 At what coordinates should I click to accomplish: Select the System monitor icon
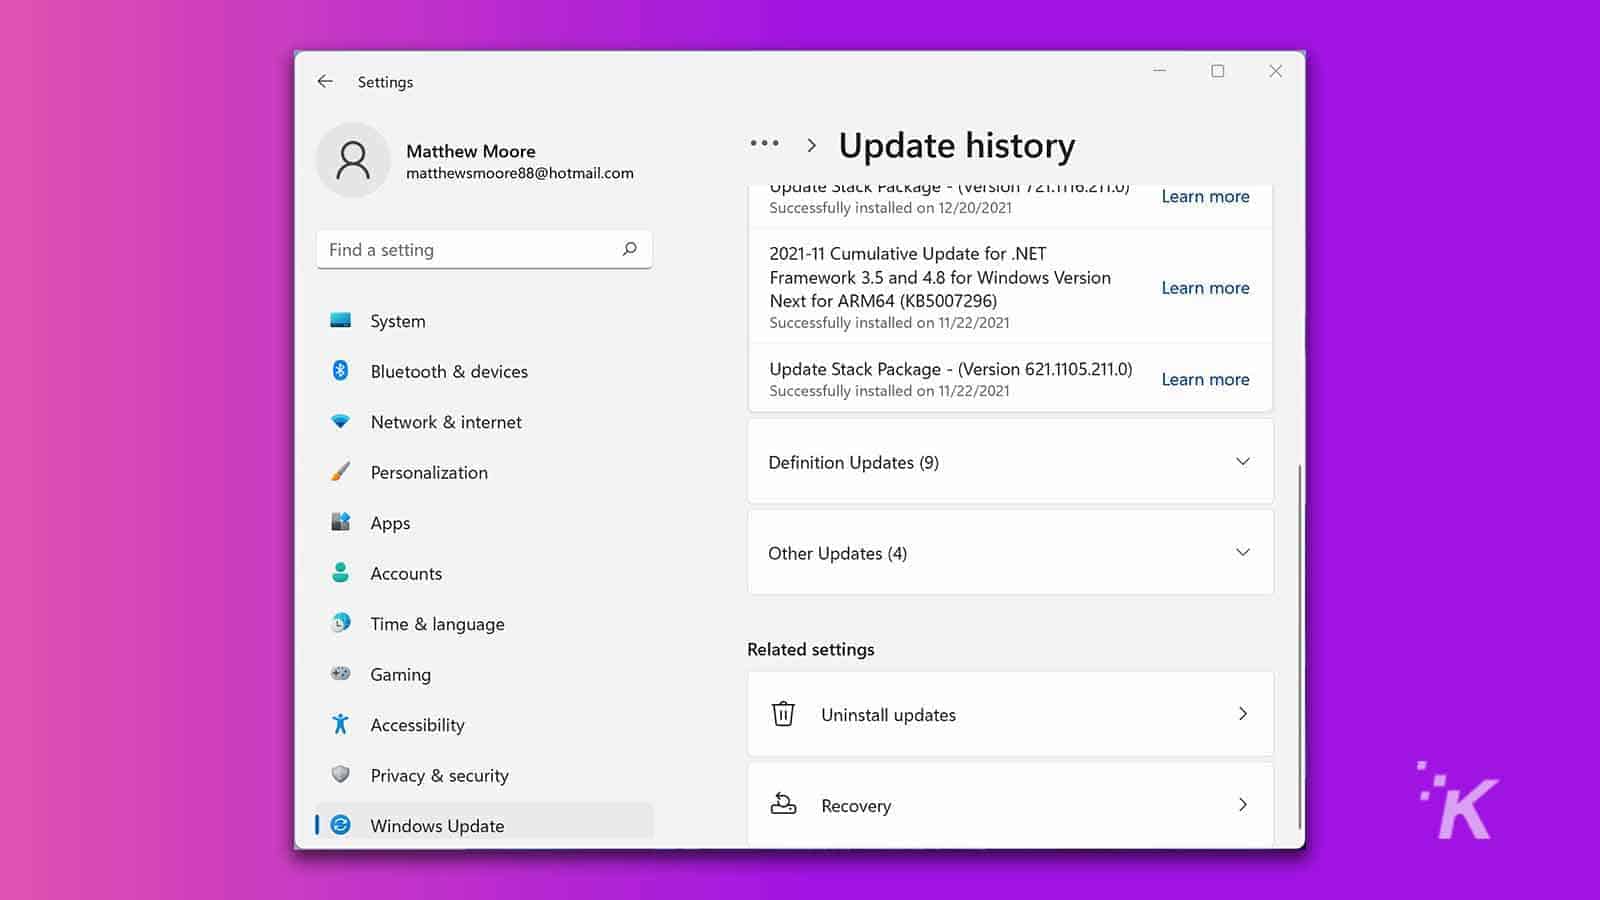[340, 321]
